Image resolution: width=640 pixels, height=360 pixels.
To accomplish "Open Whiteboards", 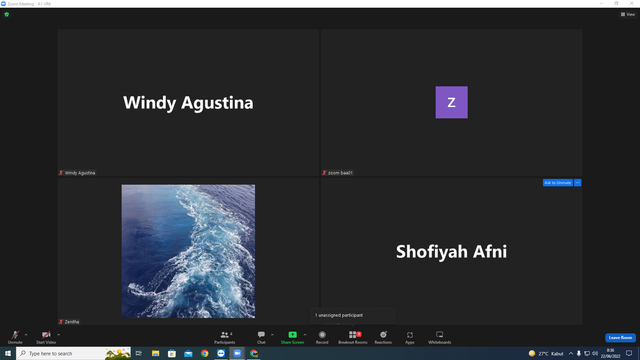I will coord(440,337).
